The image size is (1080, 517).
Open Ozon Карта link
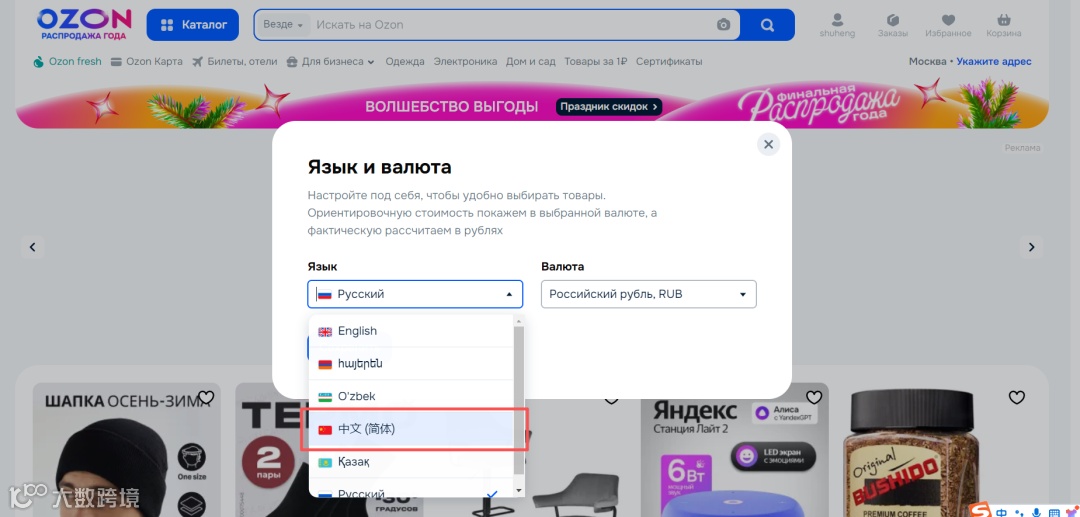pos(147,61)
